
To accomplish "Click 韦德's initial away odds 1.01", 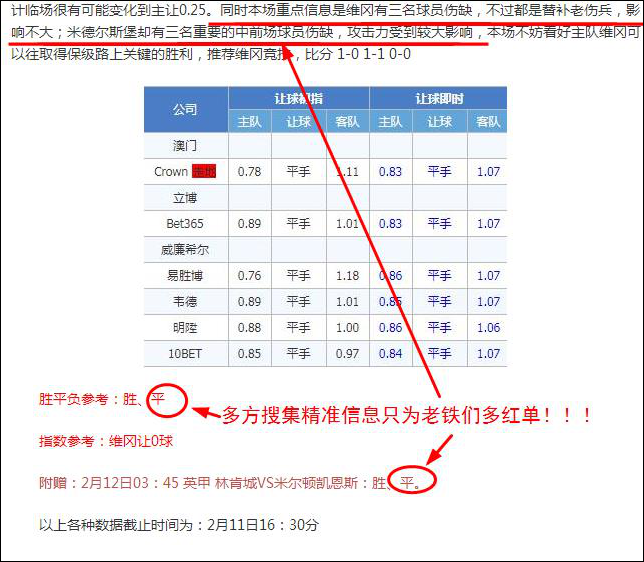I will tap(347, 302).
